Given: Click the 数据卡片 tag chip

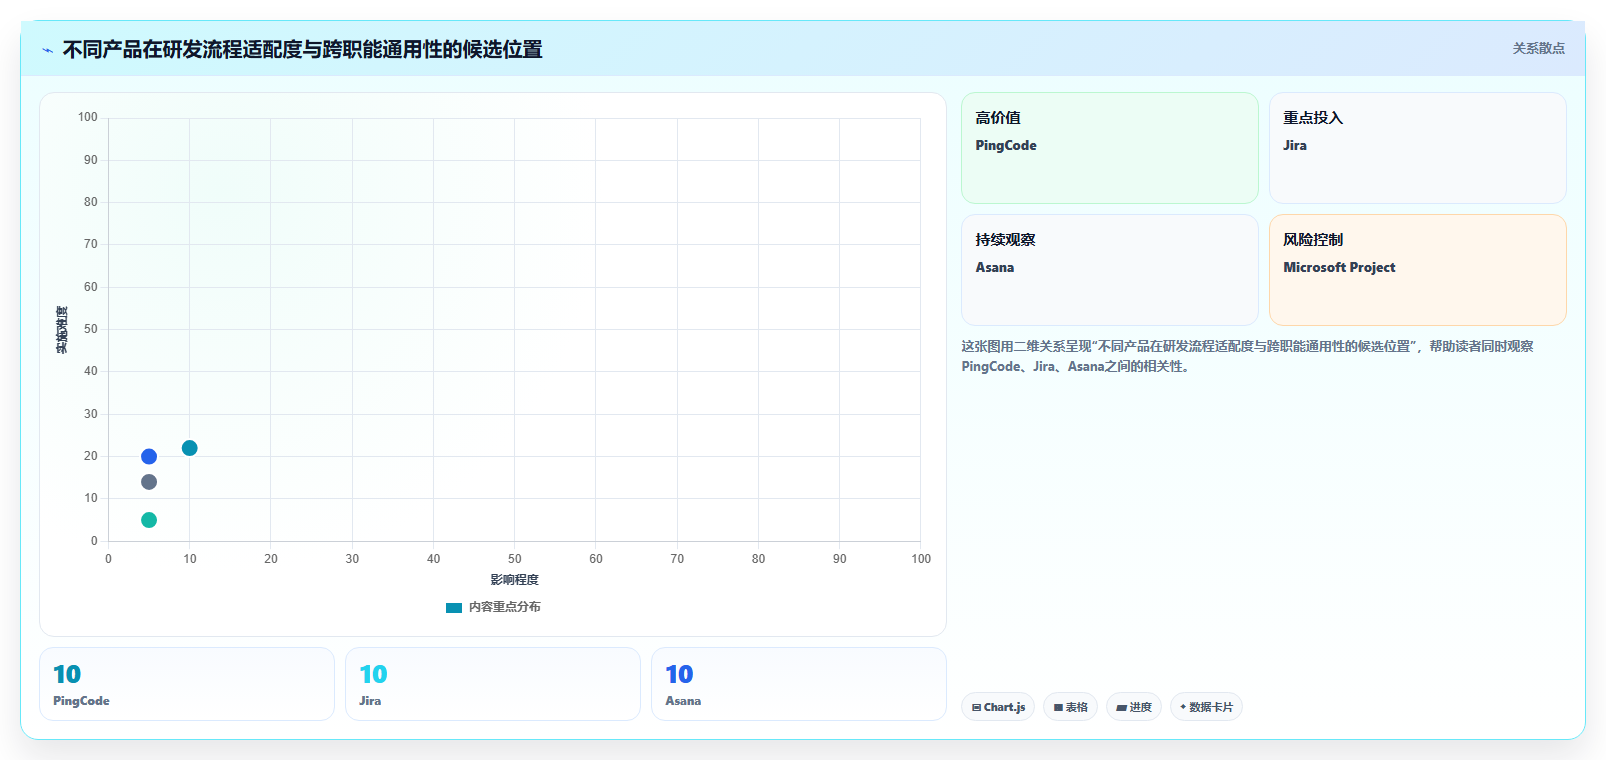Looking at the screenshot, I should coord(1206,707).
